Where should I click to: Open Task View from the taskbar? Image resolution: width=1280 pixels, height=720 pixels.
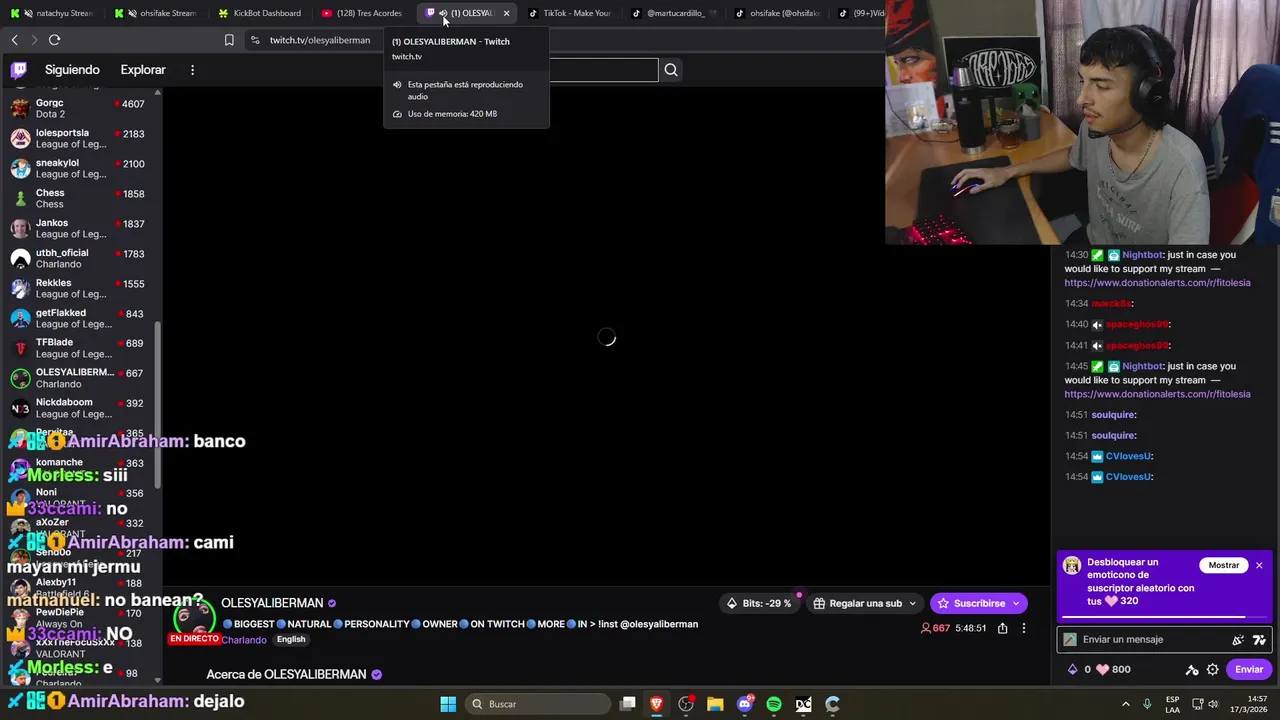(628, 704)
